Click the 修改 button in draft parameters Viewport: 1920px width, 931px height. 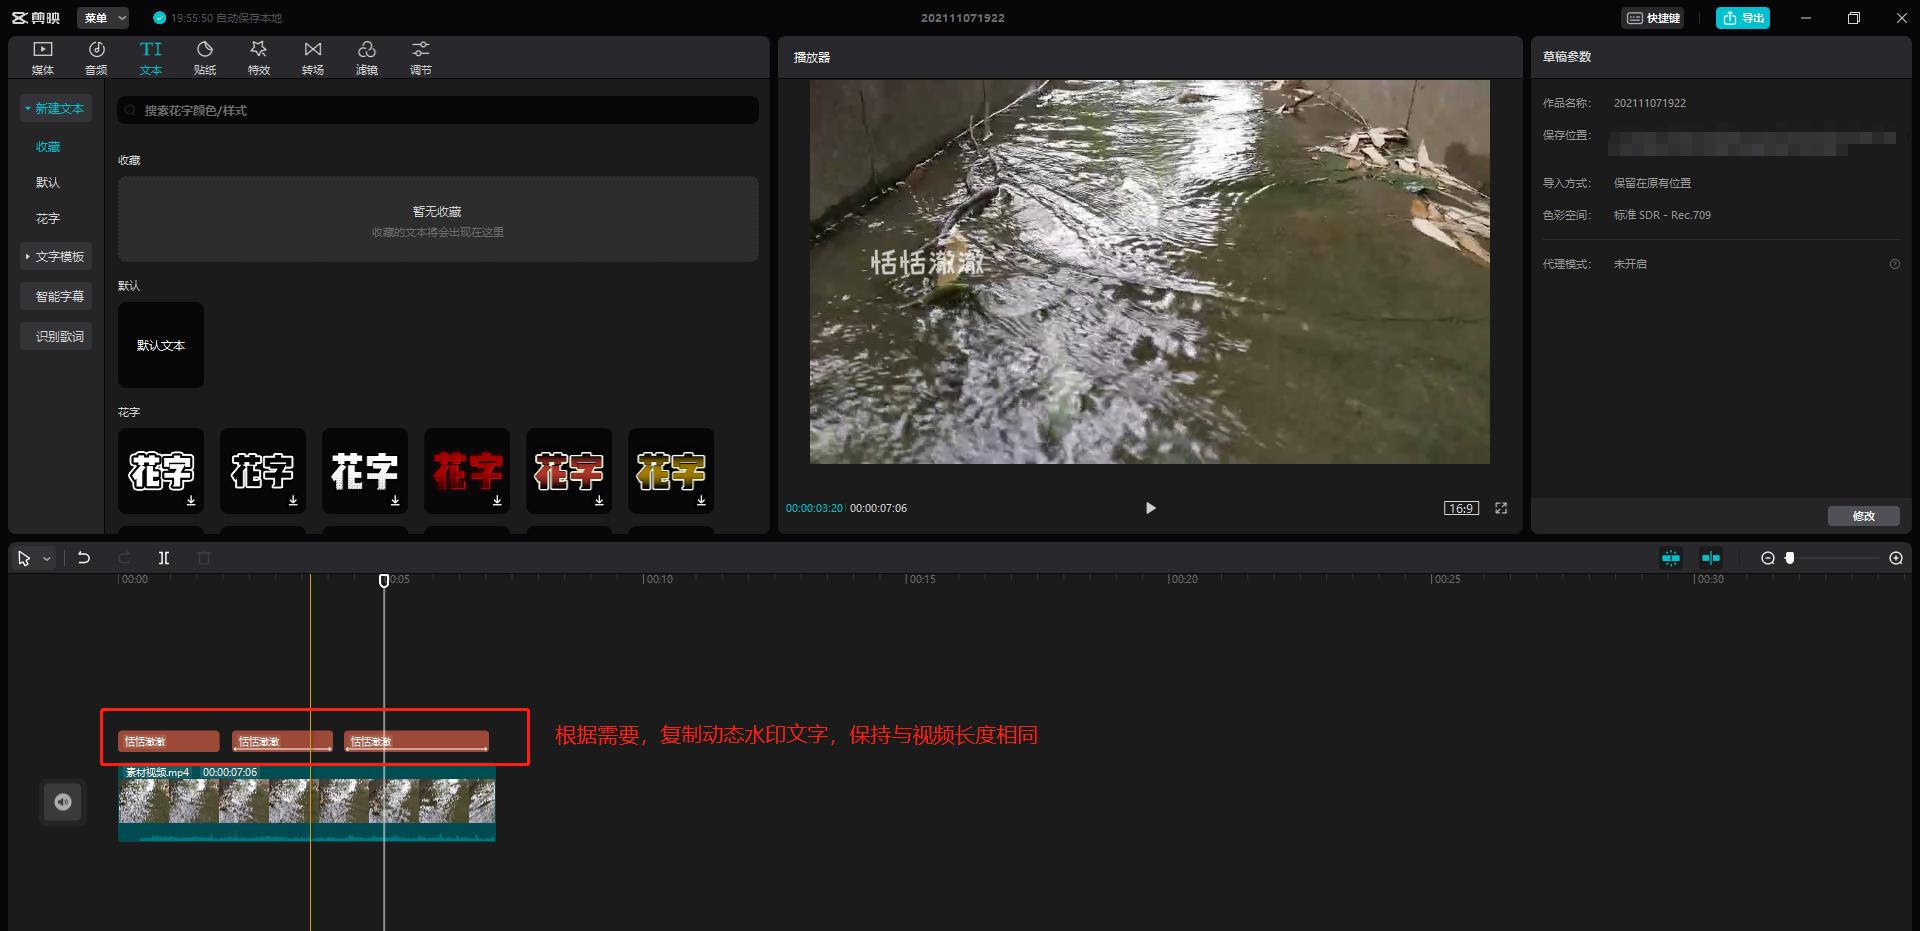1863,516
